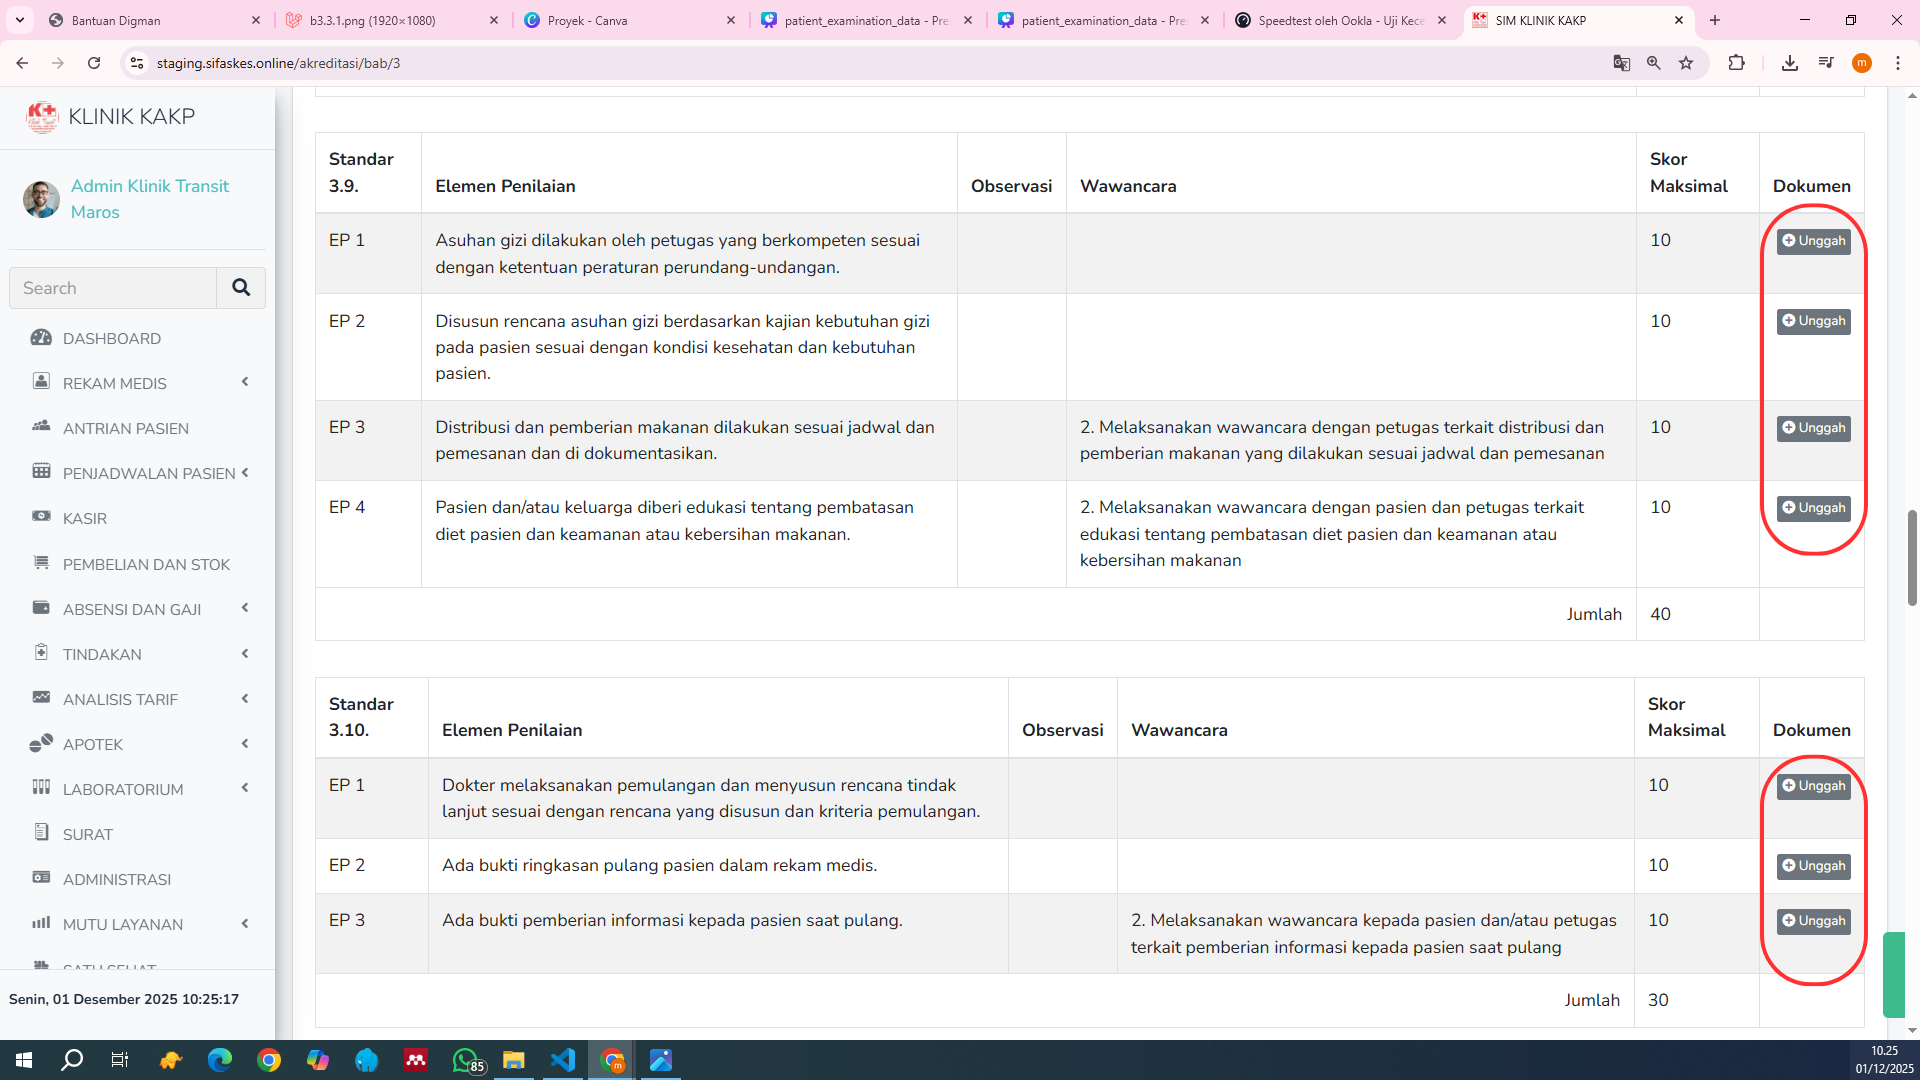Click the Dashboard gauge icon in sidebar
The image size is (1920, 1080).
tap(41, 338)
